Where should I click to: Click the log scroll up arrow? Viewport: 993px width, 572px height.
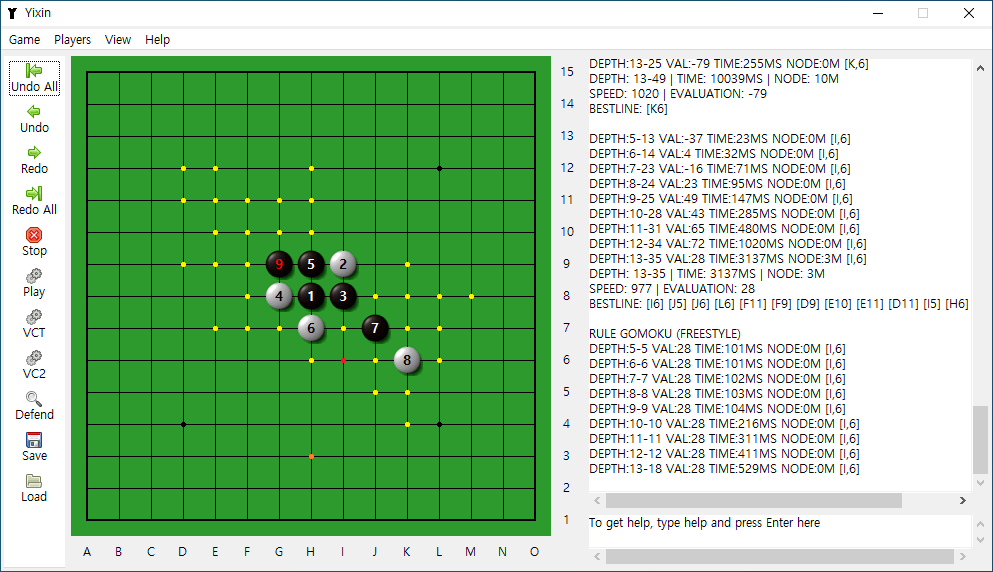pyautogui.click(x=980, y=68)
